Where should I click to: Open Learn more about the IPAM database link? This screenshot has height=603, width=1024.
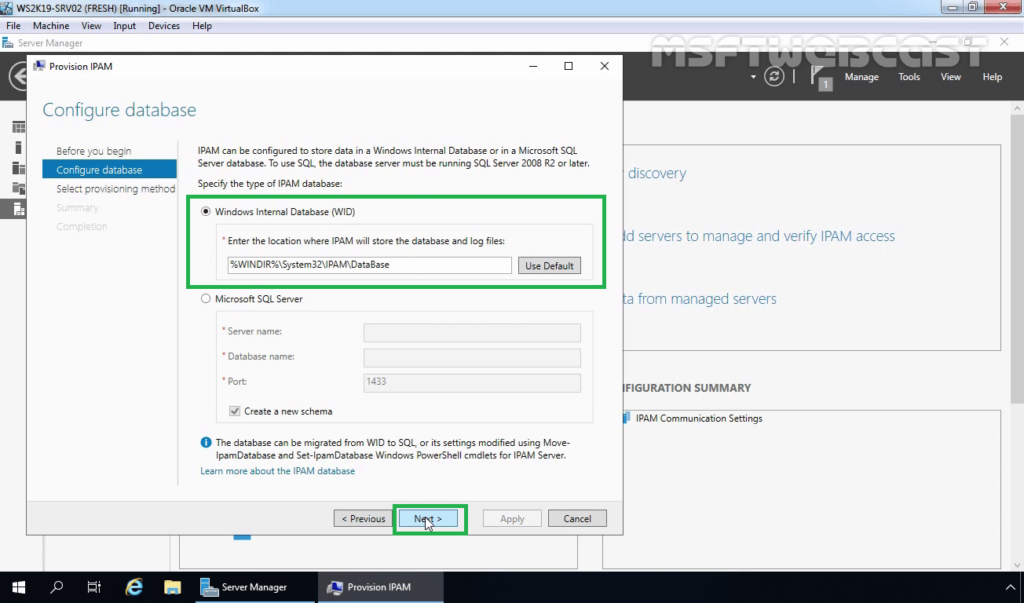pos(278,470)
